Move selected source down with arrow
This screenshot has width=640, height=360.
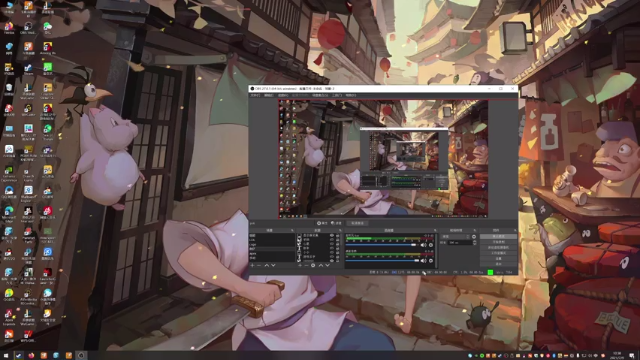327,265
